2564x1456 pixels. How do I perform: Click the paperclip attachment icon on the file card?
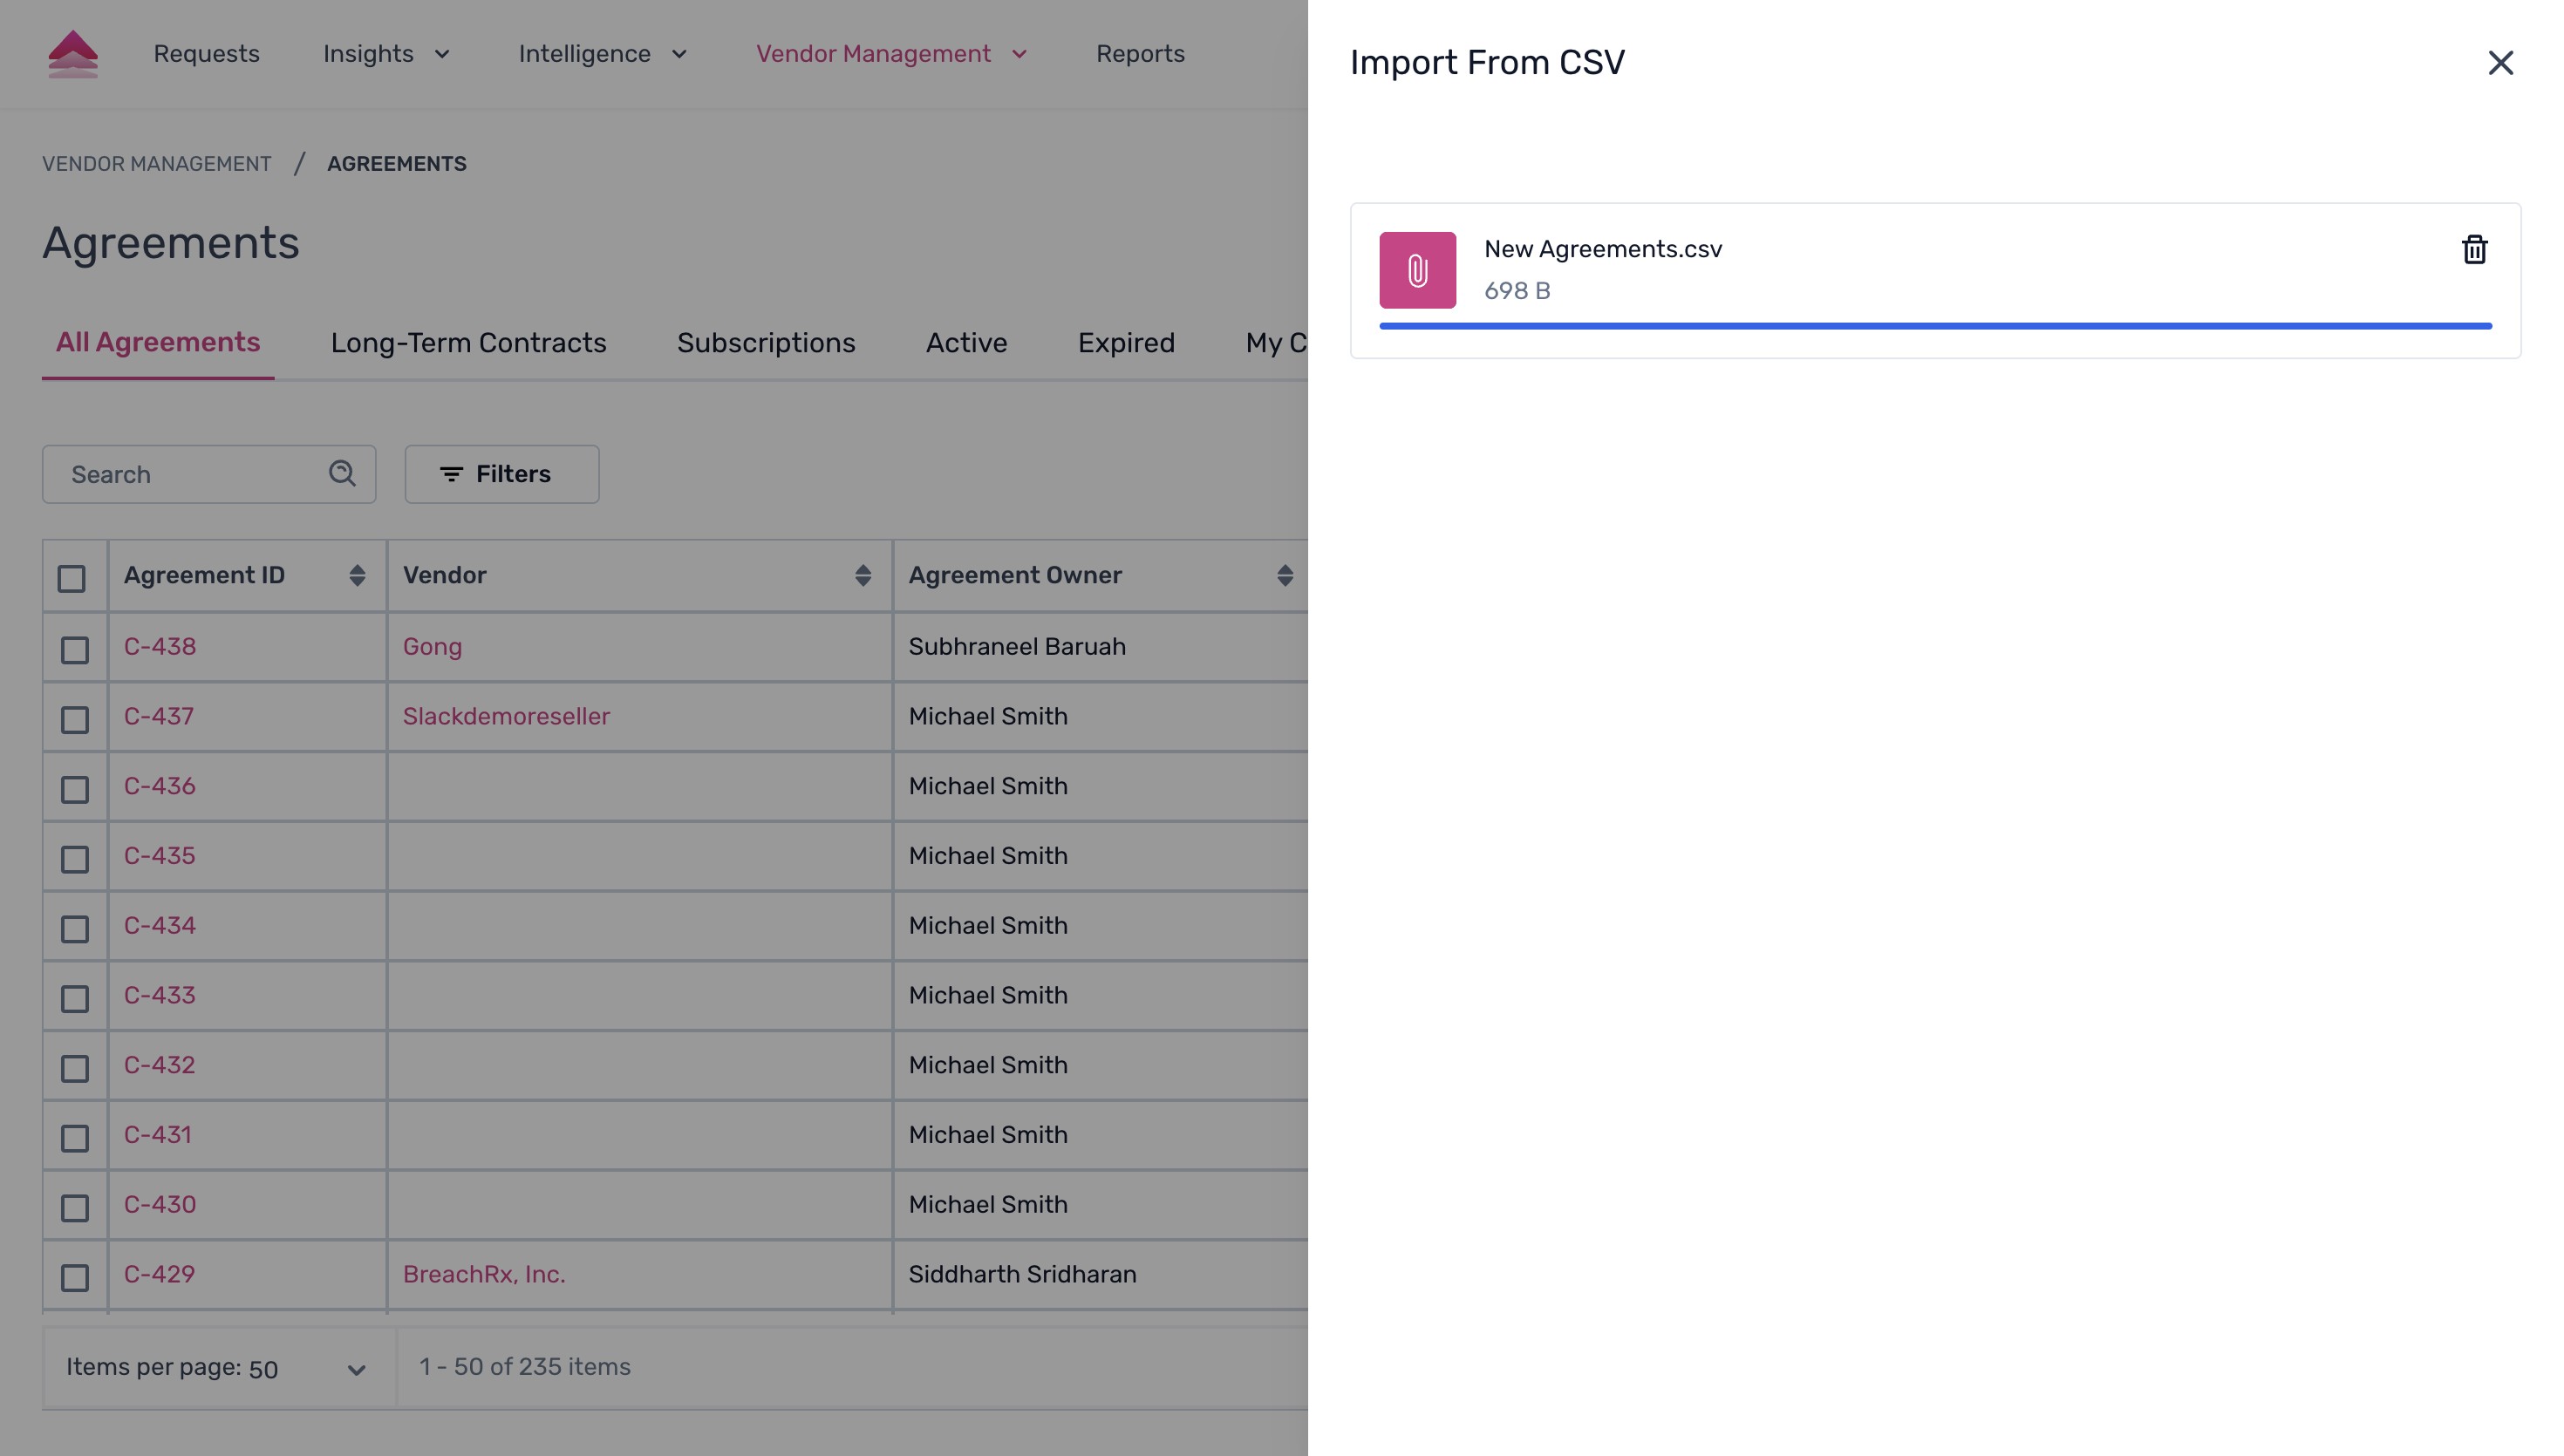coord(1417,269)
